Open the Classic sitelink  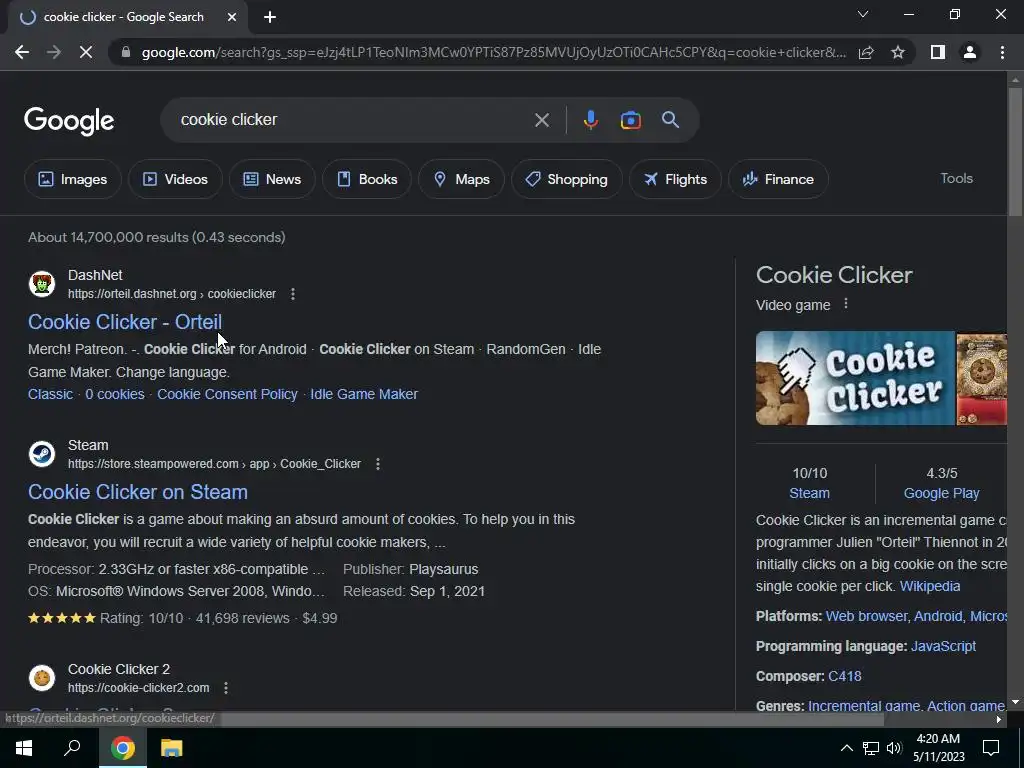pos(50,394)
